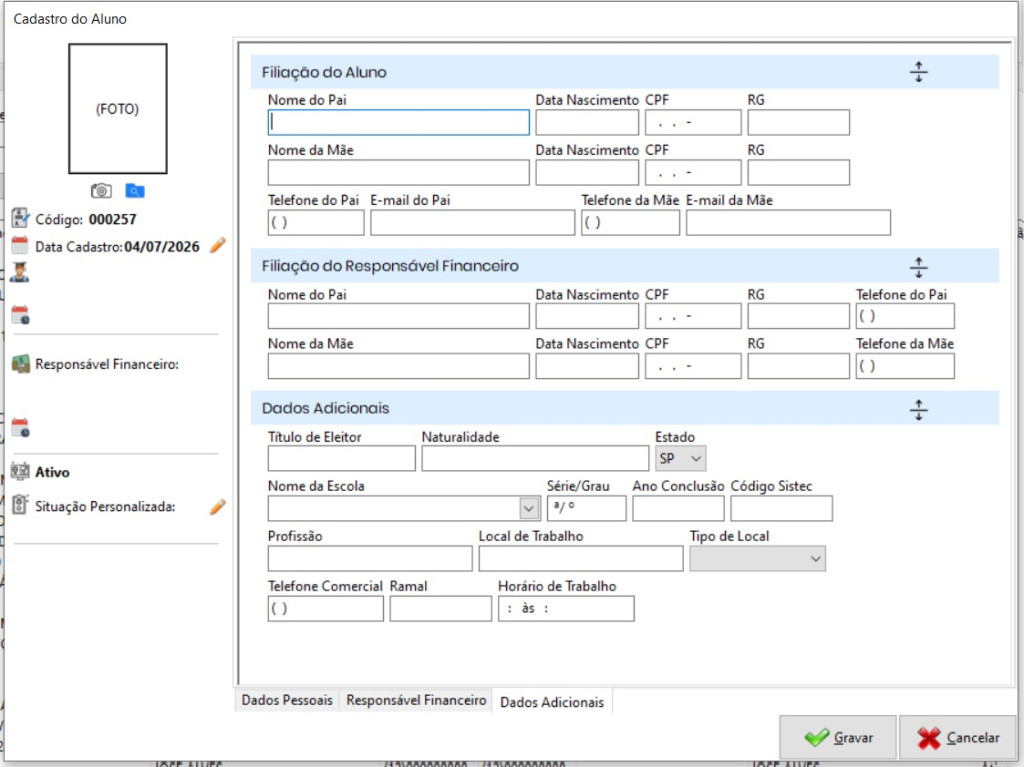1024x767 pixels.
Task: Click the Telefone Comercial field
Action: (x=325, y=608)
